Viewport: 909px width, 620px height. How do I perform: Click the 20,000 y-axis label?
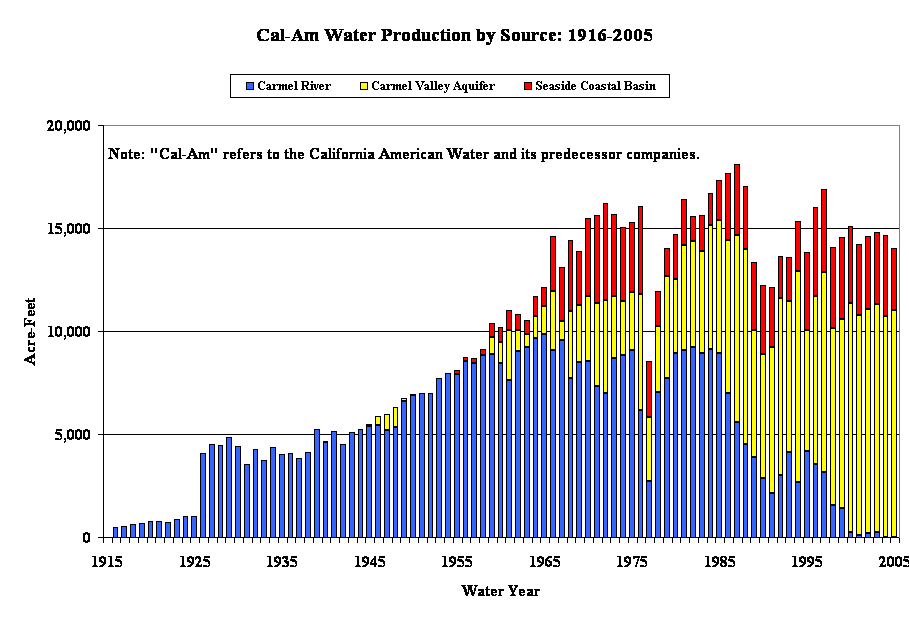pyautogui.click(x=68, y=126)
